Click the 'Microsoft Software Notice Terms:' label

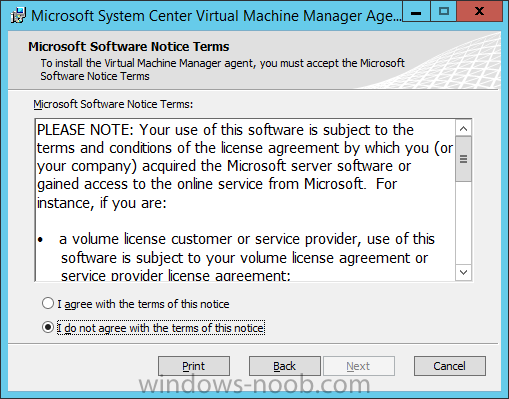(113, 104)
